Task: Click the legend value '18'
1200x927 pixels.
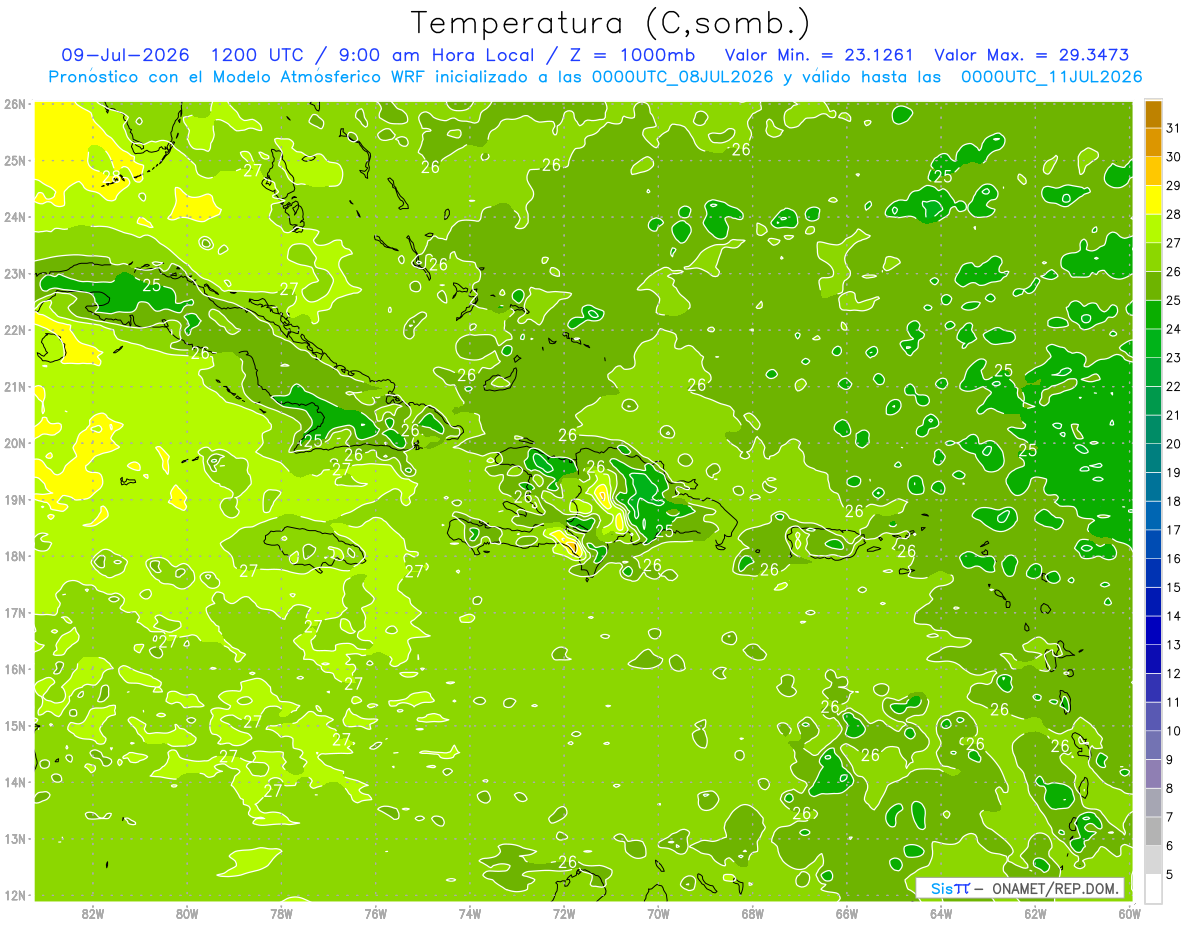Action: (1174, 501)
